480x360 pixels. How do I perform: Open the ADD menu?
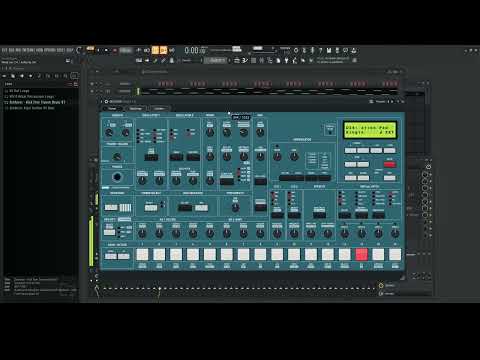[x=18, y=50]
